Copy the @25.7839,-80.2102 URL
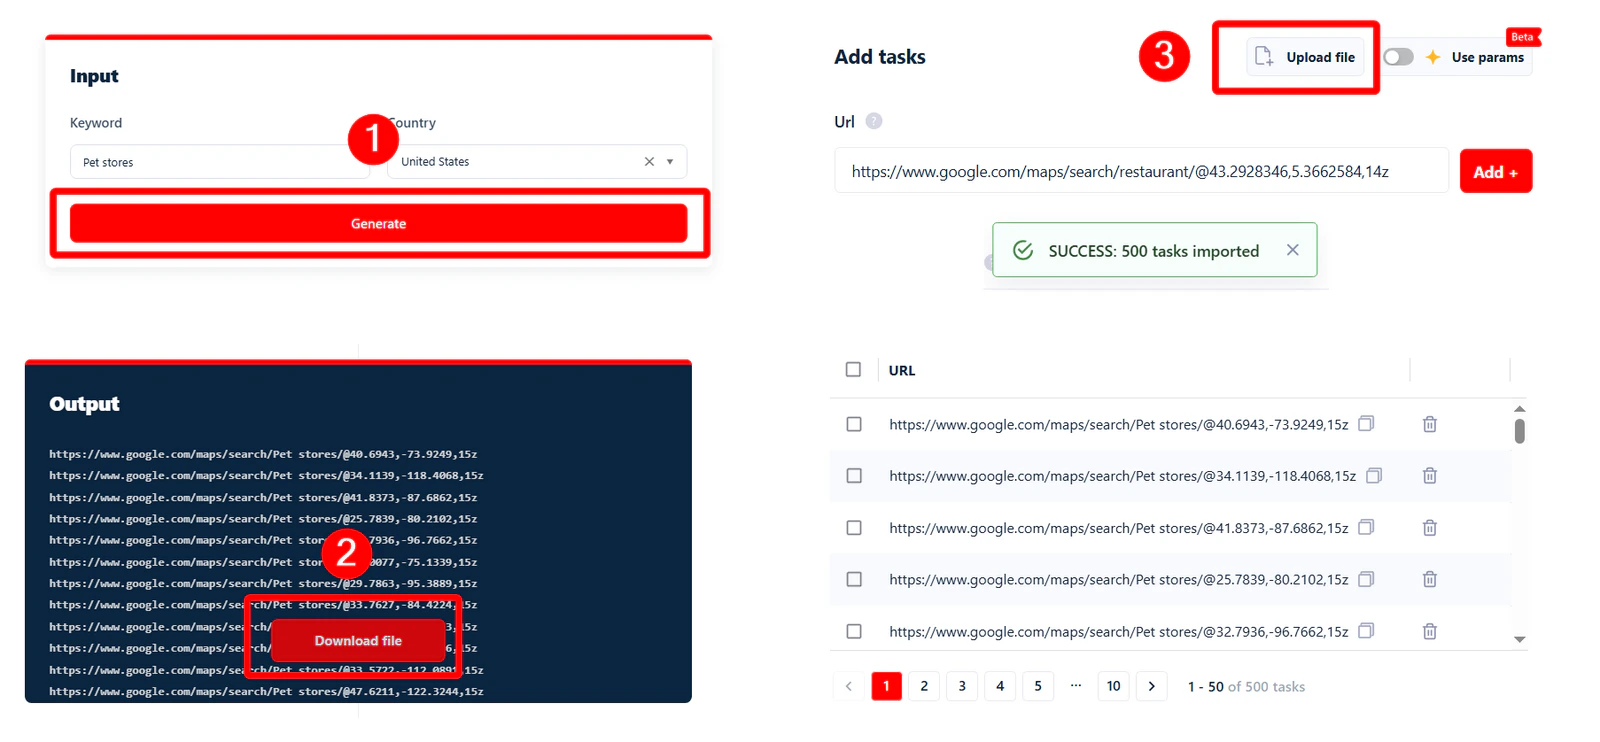This screenshot has width=1600, height=742. [1366, 579]
